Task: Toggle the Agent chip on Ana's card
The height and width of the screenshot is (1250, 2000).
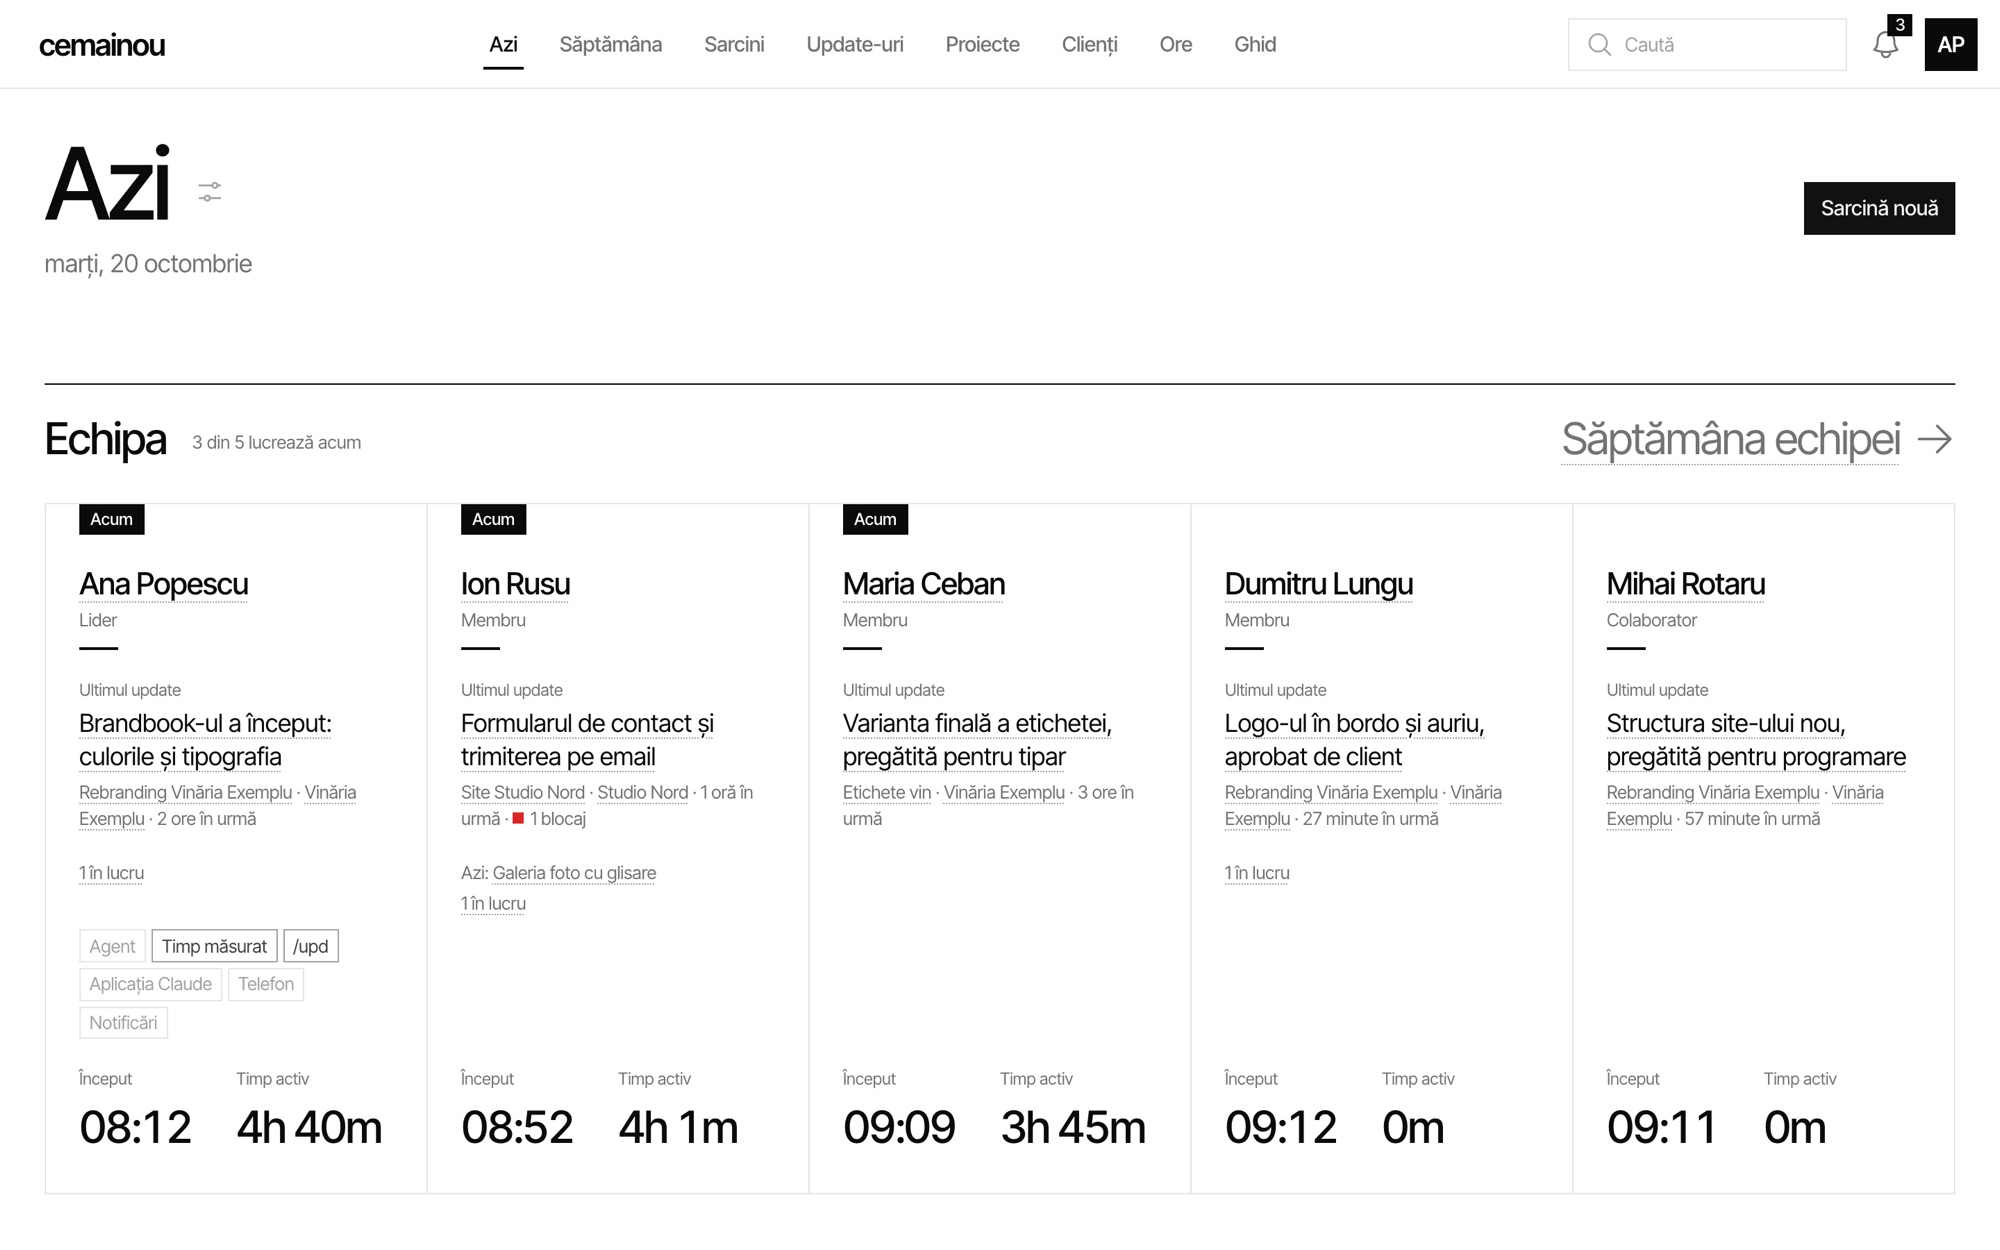Action: point(112,946)
